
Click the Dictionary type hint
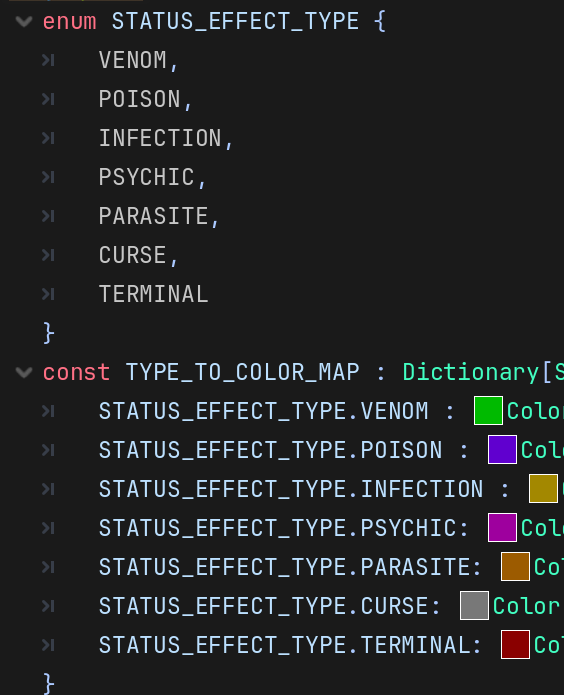point(471,372)
